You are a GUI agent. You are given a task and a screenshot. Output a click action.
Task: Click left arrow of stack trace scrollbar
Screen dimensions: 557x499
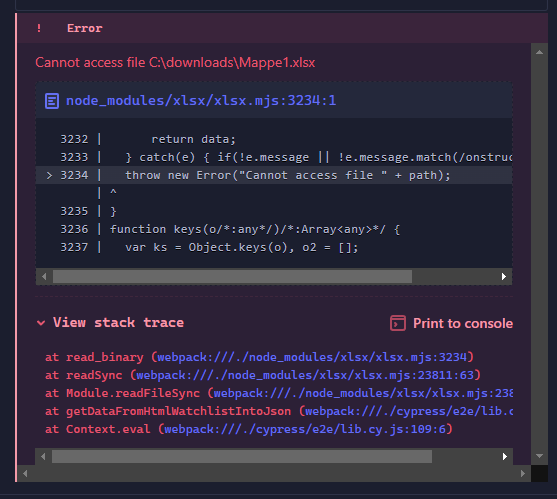[43, 456]
